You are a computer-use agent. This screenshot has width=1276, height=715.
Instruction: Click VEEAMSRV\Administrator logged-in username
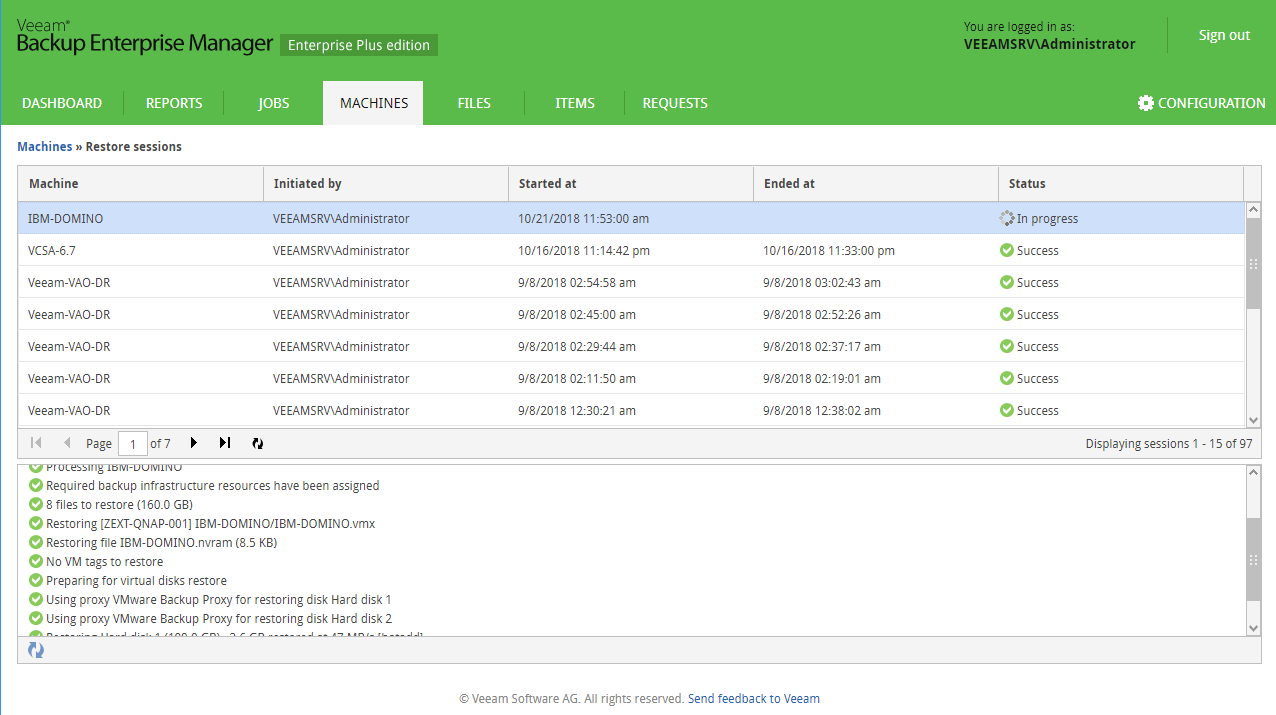tap(1050, 44)
